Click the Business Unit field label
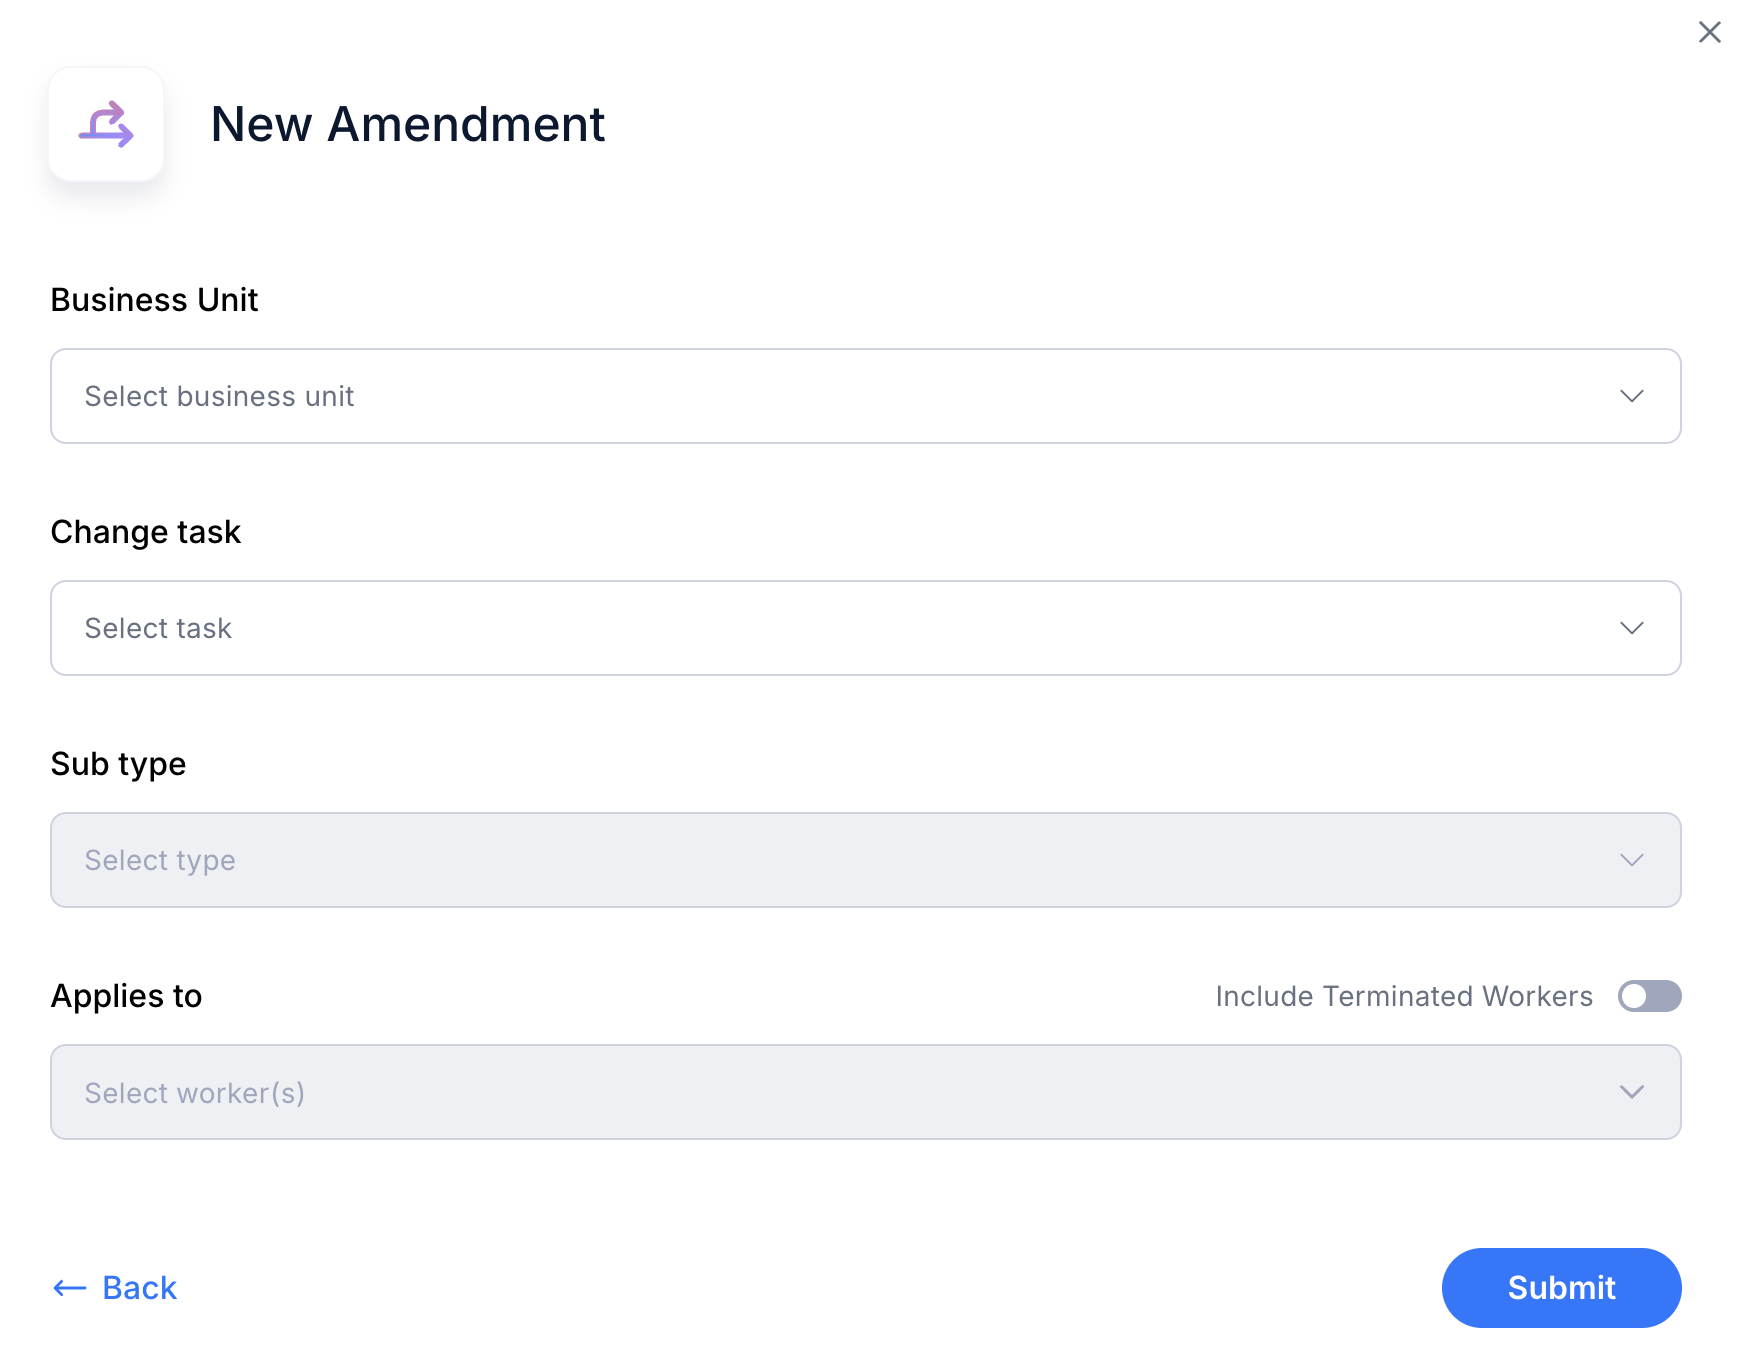 pyautogui.click(x=154, y=300)
